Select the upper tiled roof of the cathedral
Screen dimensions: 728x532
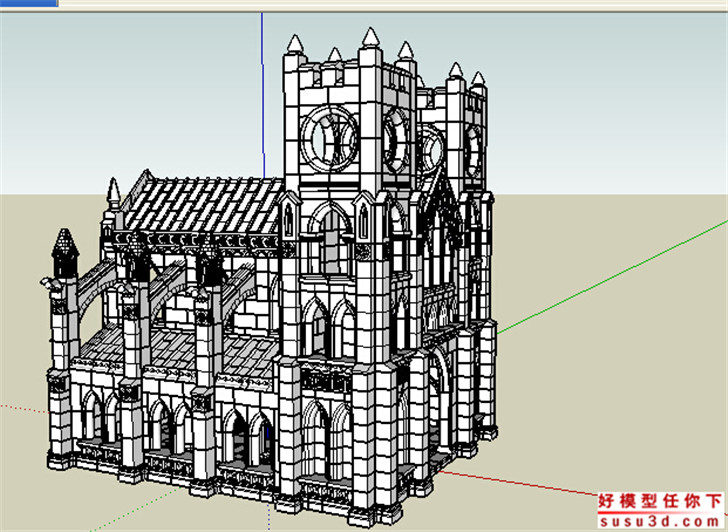tap(204, 205)
